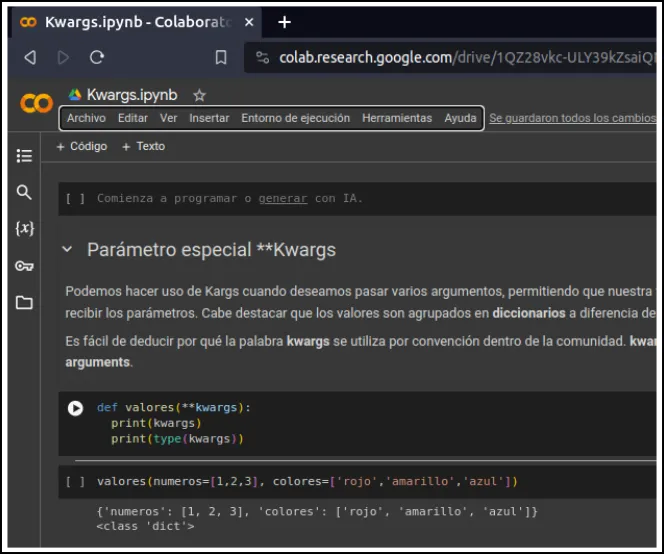Reload the page with the refresh icon
Screen dimensions: 664x554
click(97, 57)
